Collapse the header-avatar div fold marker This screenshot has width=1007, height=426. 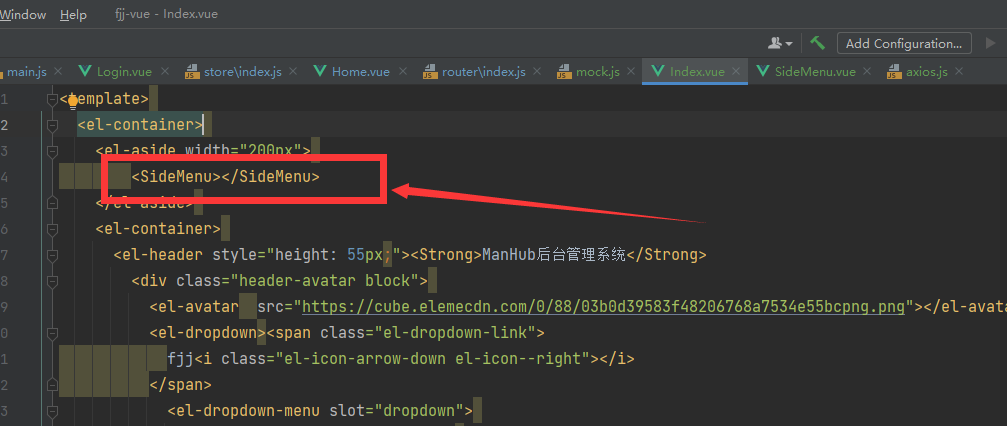pos(52,281)
